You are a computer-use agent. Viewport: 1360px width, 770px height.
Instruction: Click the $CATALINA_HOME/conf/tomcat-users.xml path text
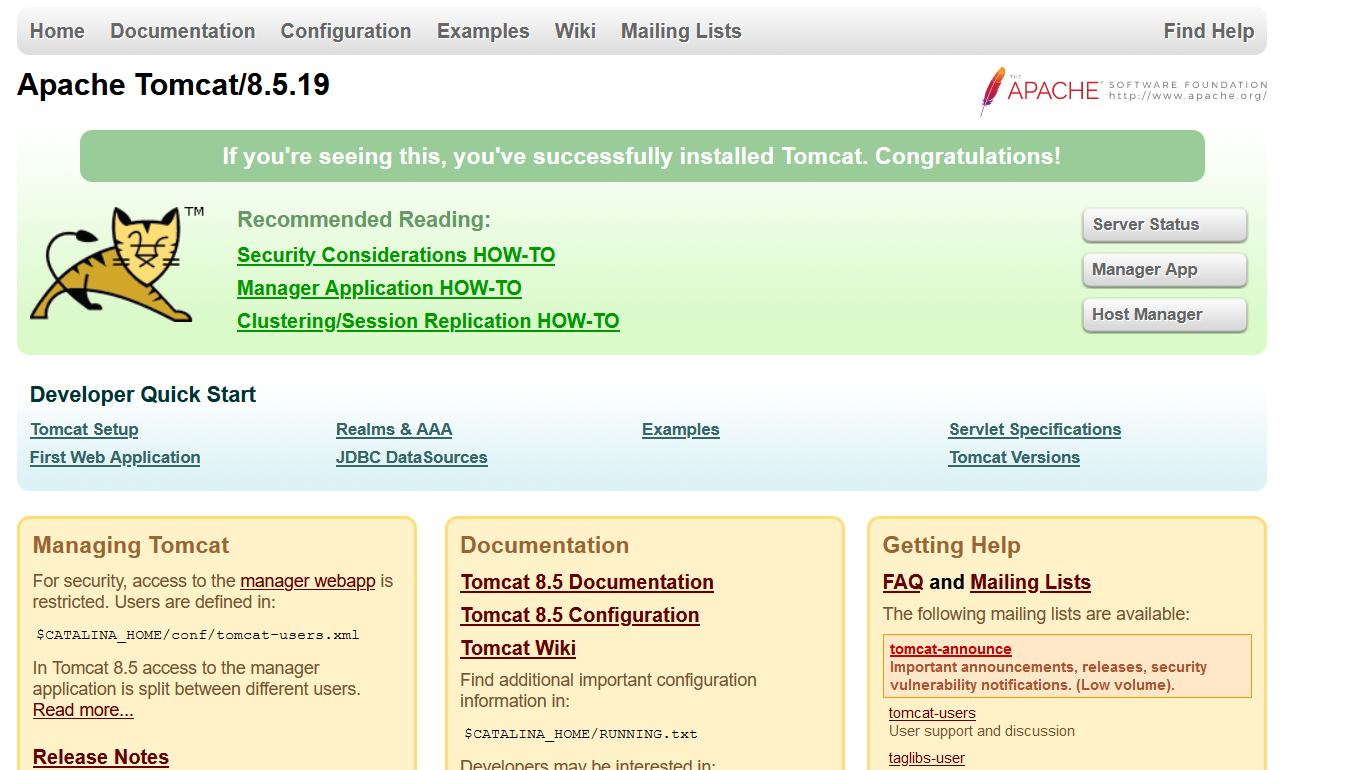198,635
